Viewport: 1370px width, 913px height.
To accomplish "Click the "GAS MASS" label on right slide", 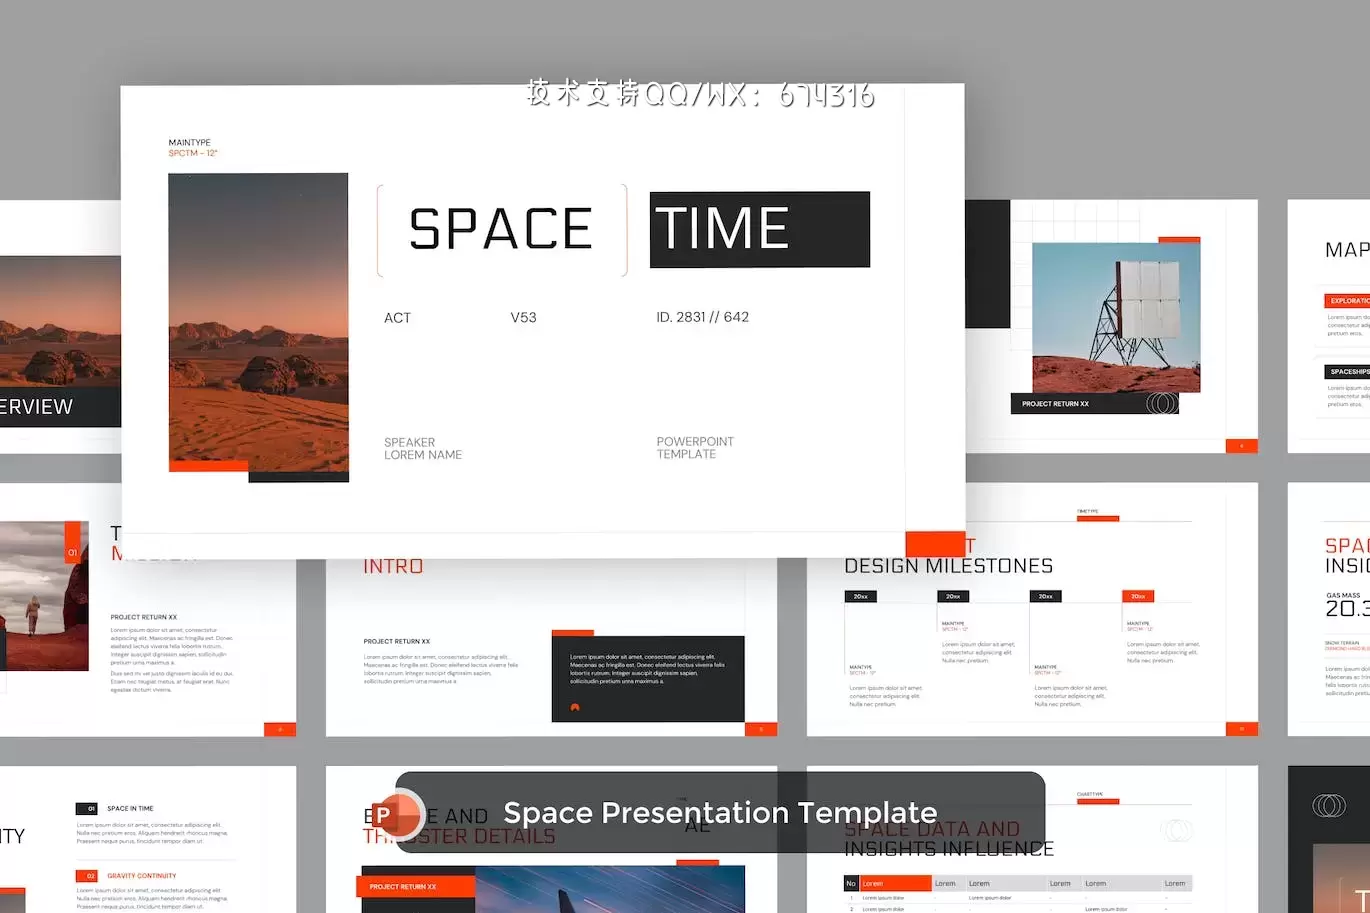I will (1343, 596).
